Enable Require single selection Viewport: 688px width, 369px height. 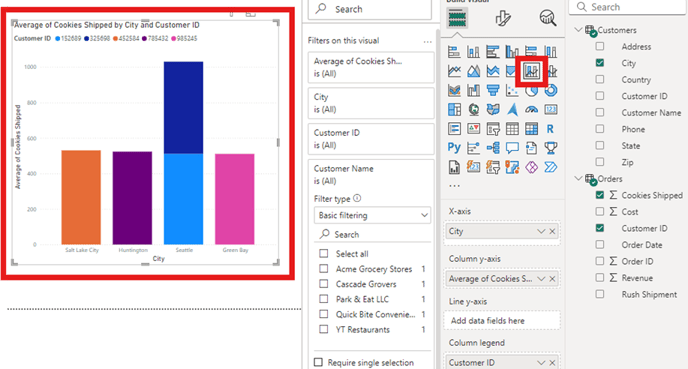(319, 362)
